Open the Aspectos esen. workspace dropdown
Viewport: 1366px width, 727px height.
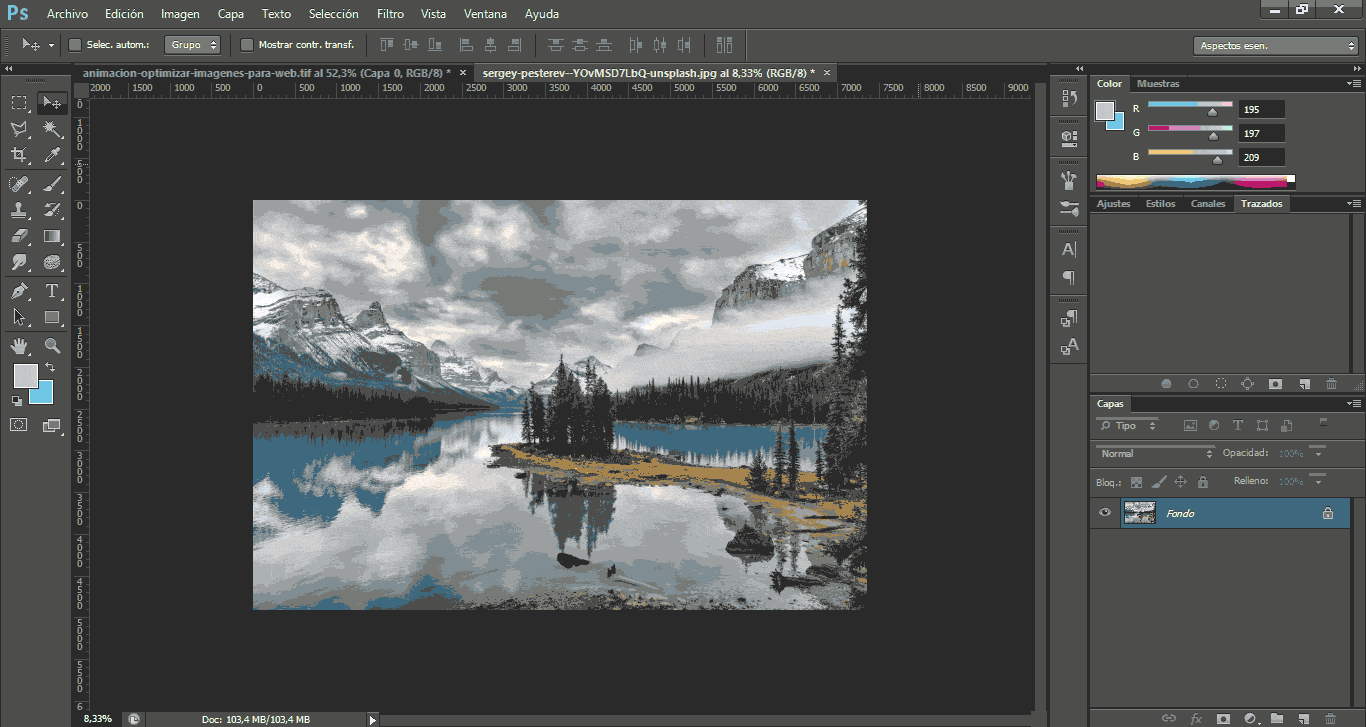coord(1274,45)
